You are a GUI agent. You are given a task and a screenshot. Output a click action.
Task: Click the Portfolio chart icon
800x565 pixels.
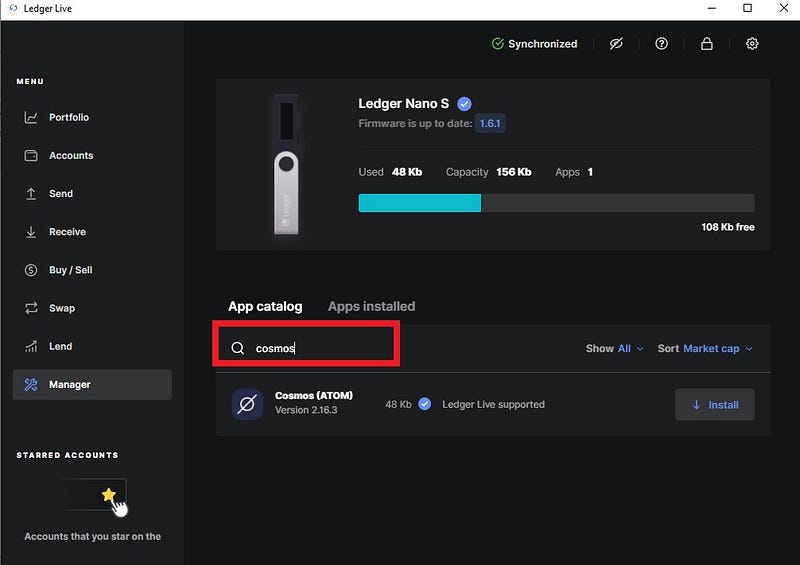[31, 117]
